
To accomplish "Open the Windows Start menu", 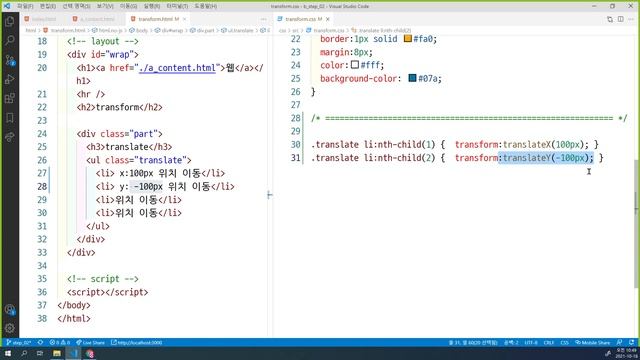I will (8, 353).
